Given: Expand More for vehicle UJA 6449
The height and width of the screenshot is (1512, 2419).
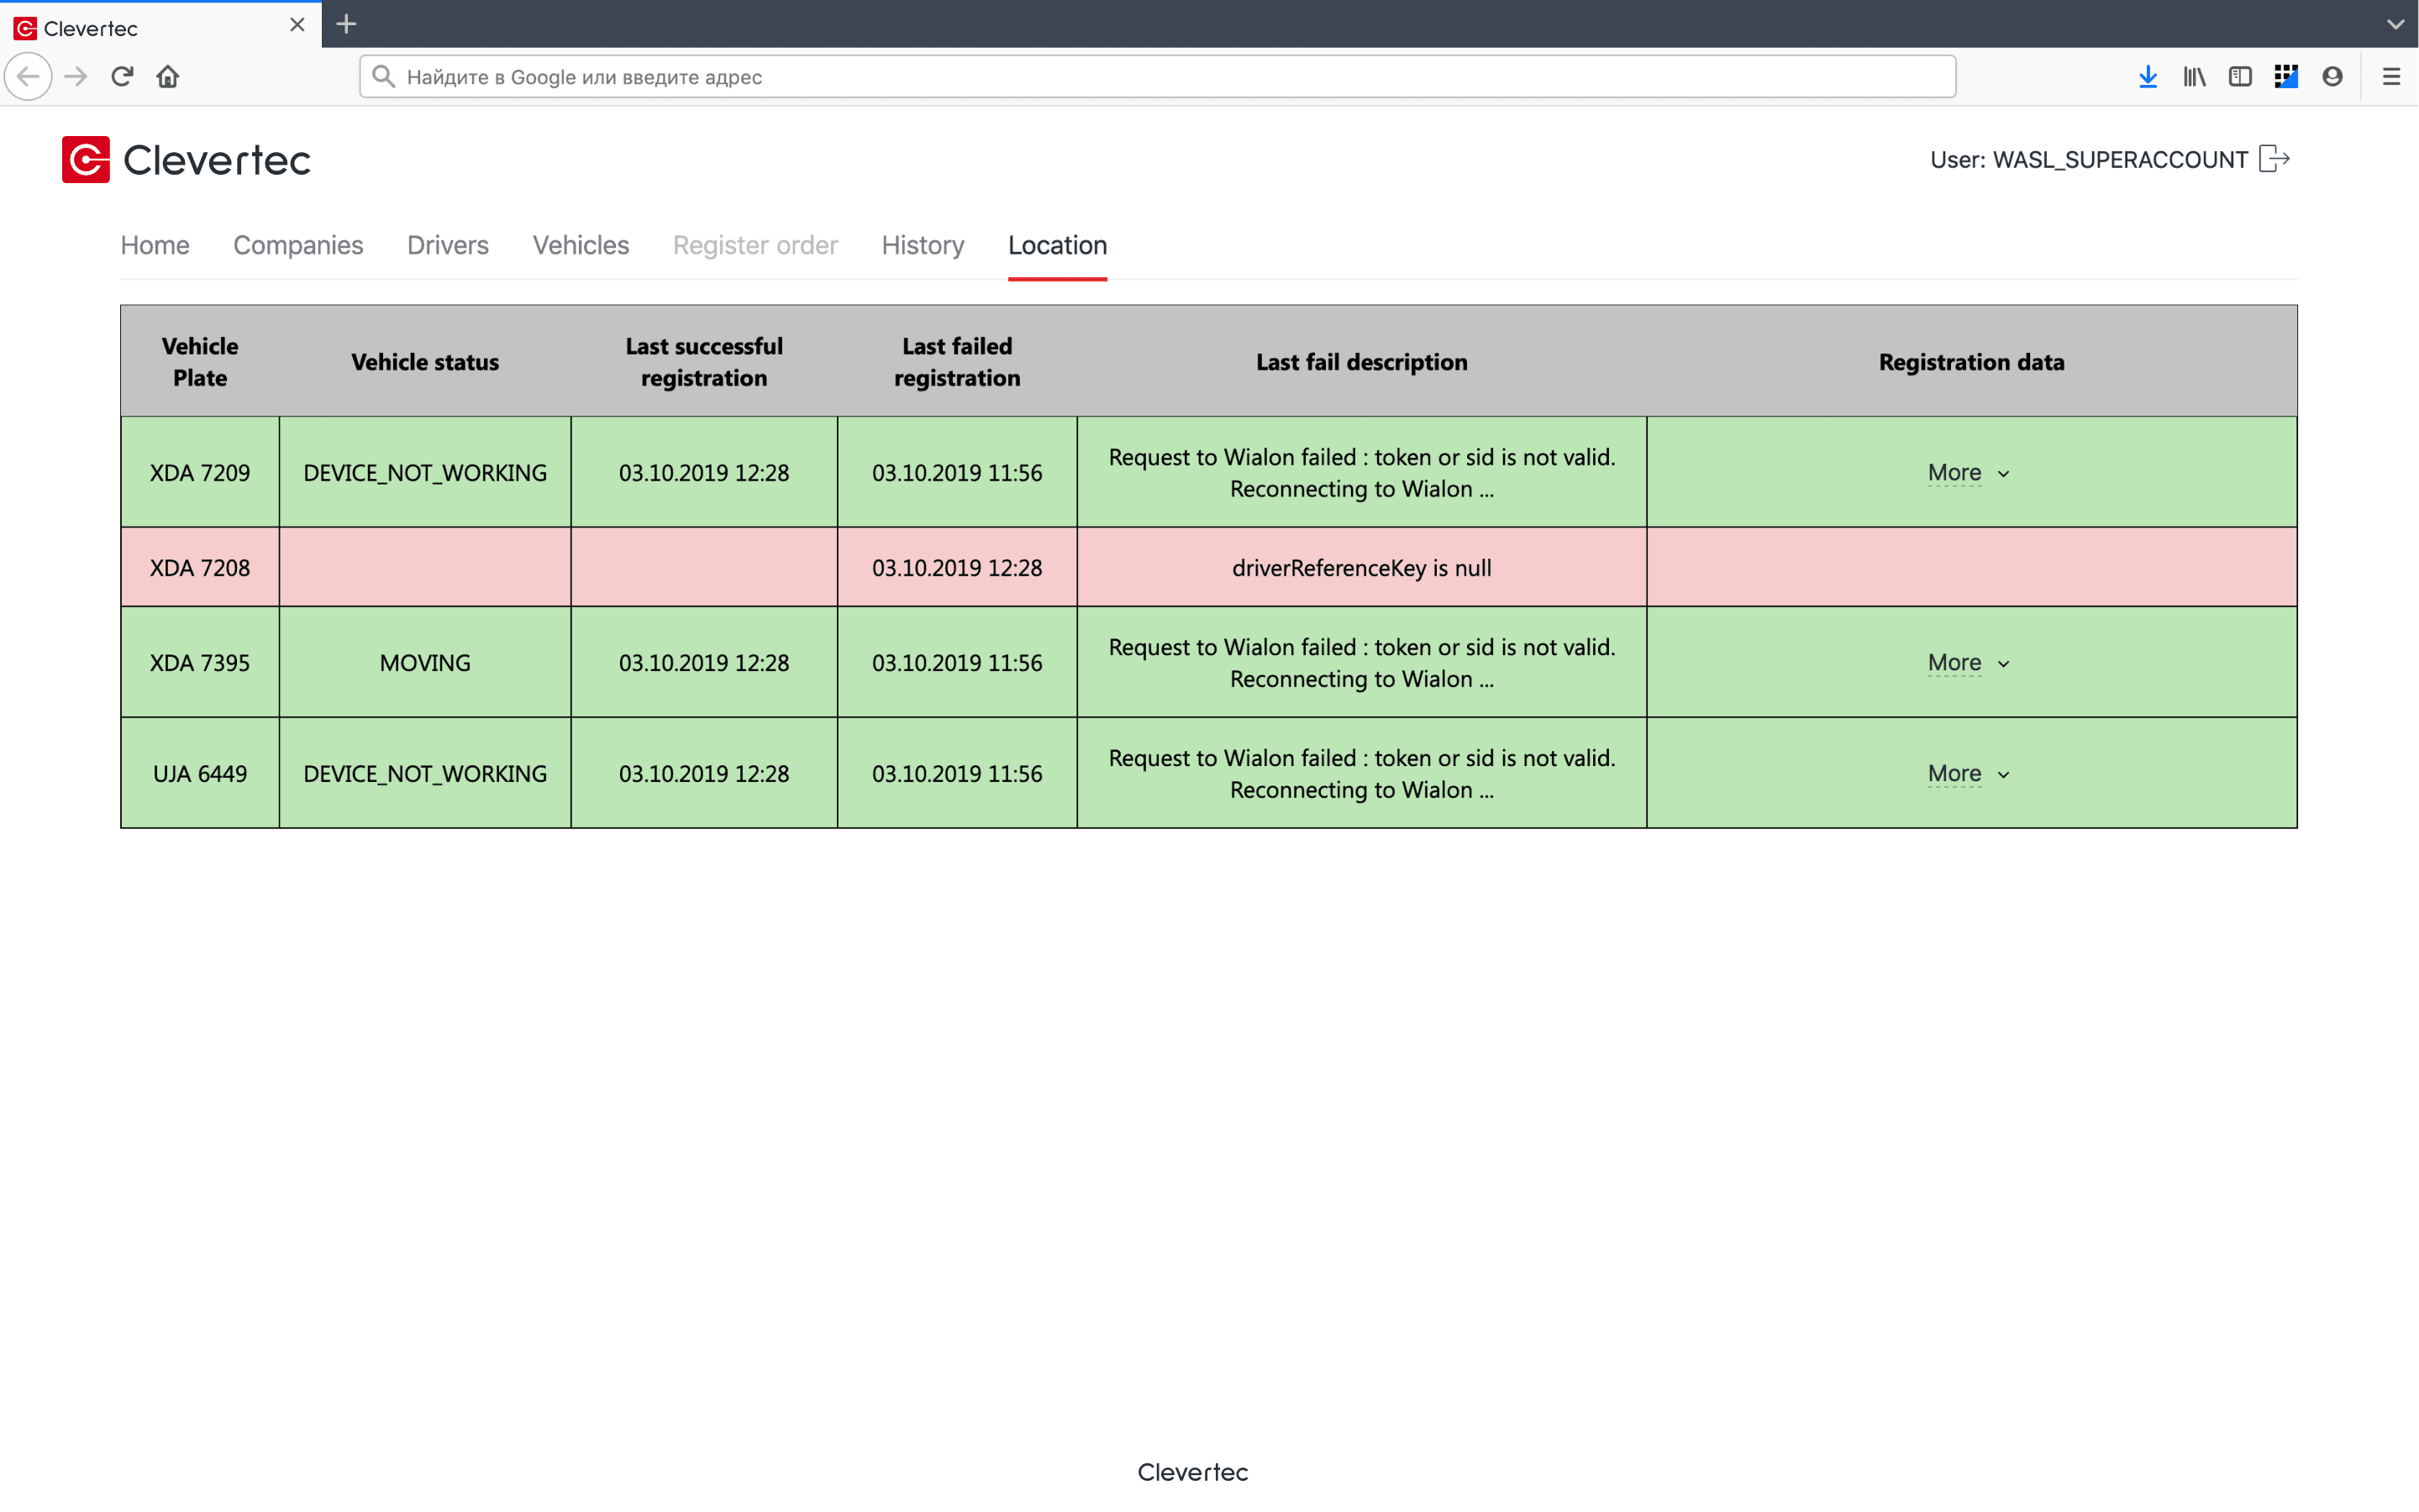Looking at the screenshot, I should [x=1967, y=773].
